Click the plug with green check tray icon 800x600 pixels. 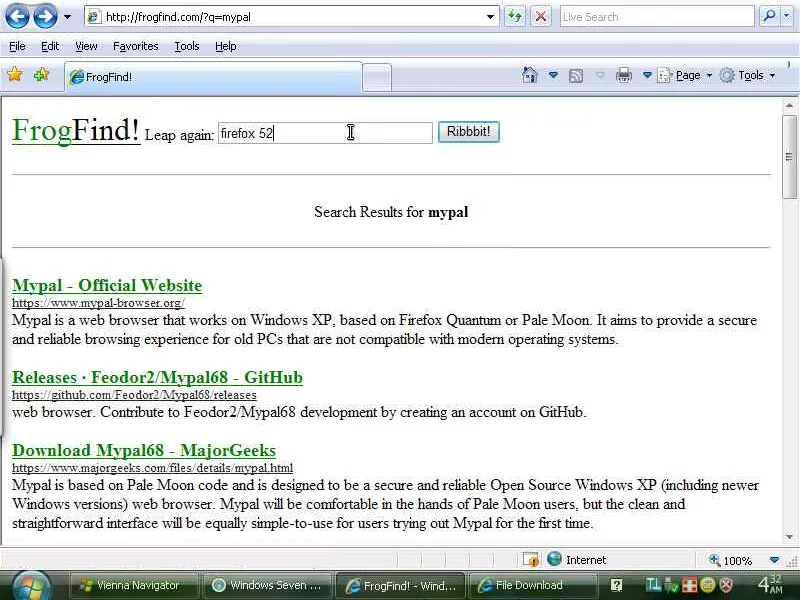[x=671, y=585]
